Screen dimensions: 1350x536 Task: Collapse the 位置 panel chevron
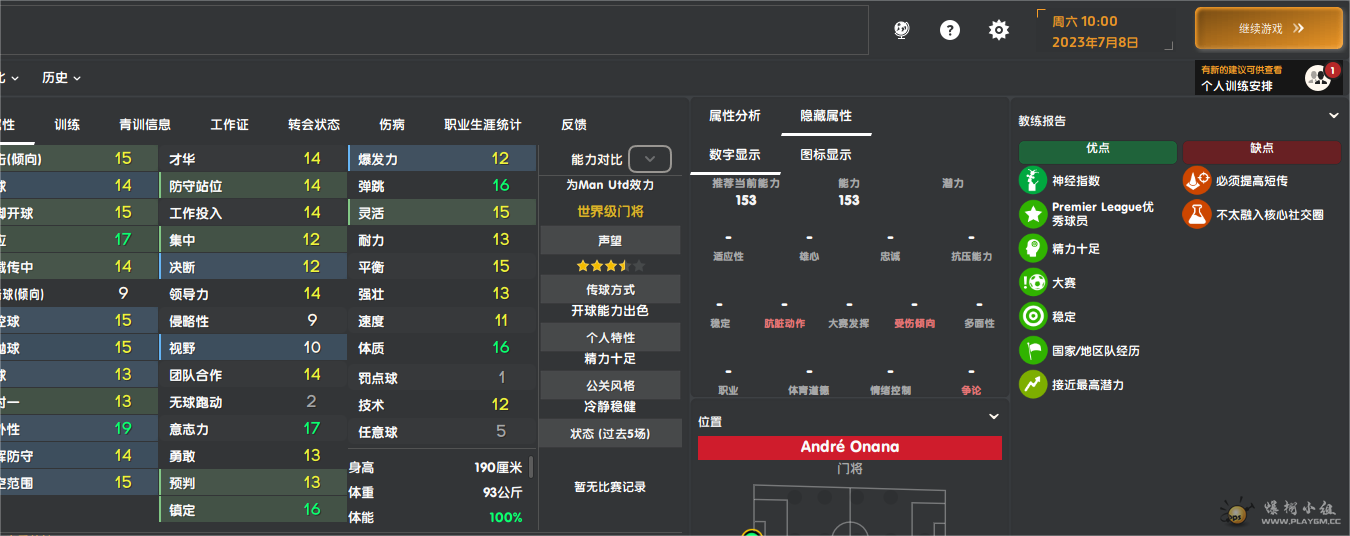(994, 416)
